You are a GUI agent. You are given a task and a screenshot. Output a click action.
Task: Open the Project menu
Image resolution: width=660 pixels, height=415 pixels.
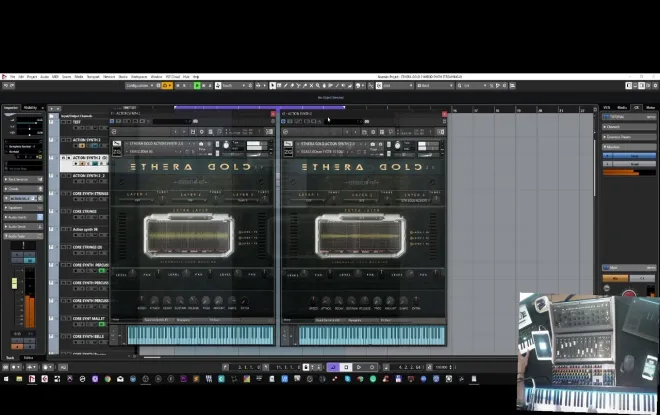pos(32,77)
